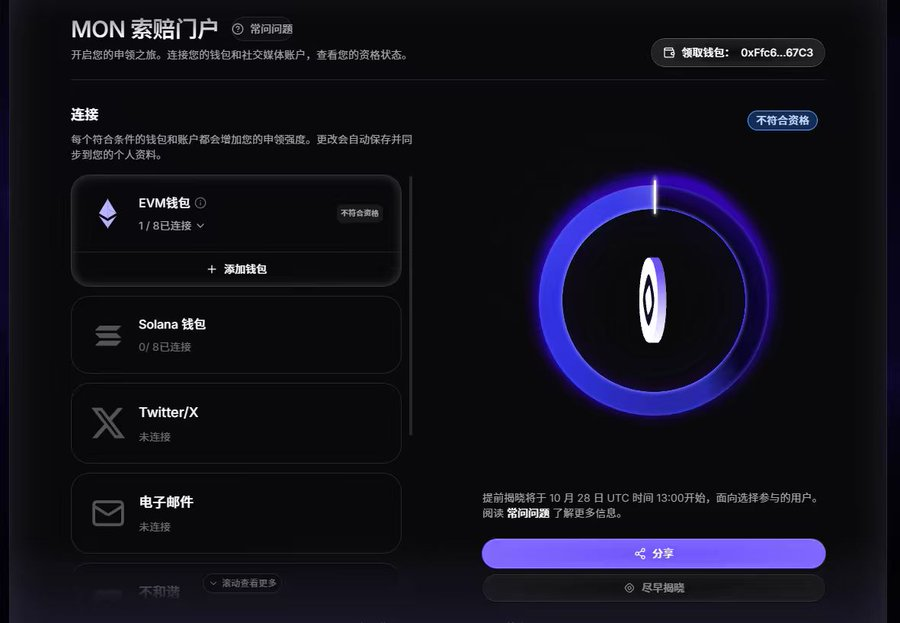Click the Solana wallet logo icon
The width and height of the screenshot is (900, 623).
point(108,336)
